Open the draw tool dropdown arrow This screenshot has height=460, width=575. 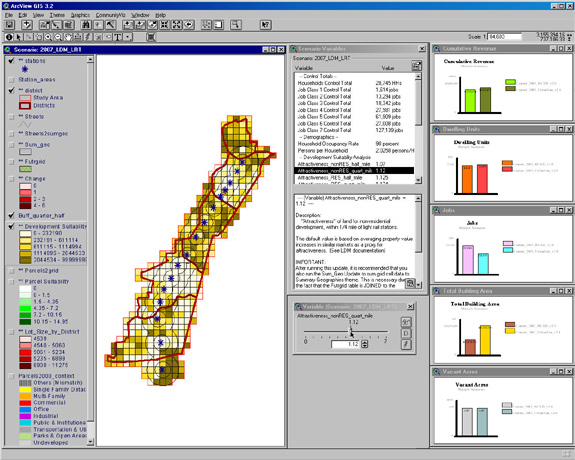pyautogui.click(x=127, y=37)
